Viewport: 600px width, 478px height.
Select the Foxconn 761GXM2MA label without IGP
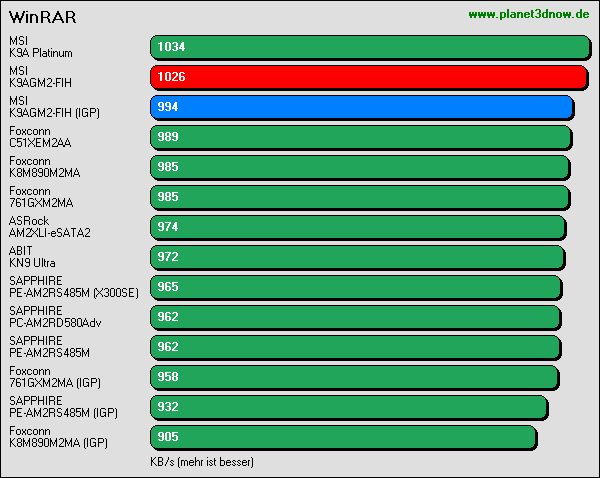point(41,197)
